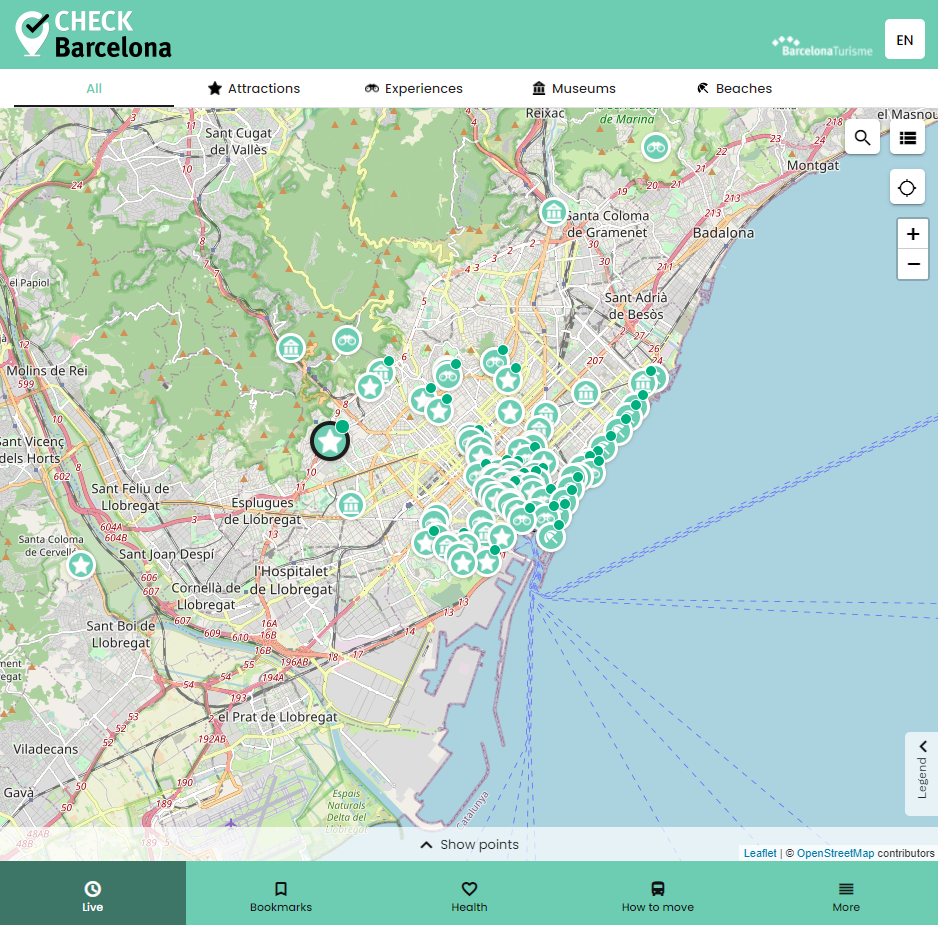938x925 pixels.
Task: Click the geolocation icon to center the map
Action: 907,187
